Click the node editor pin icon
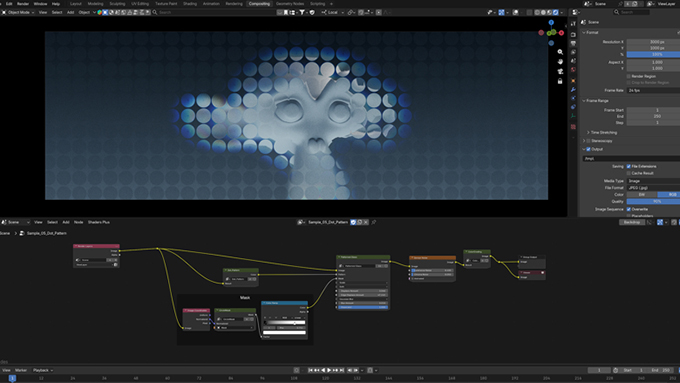 pos(373,222)
